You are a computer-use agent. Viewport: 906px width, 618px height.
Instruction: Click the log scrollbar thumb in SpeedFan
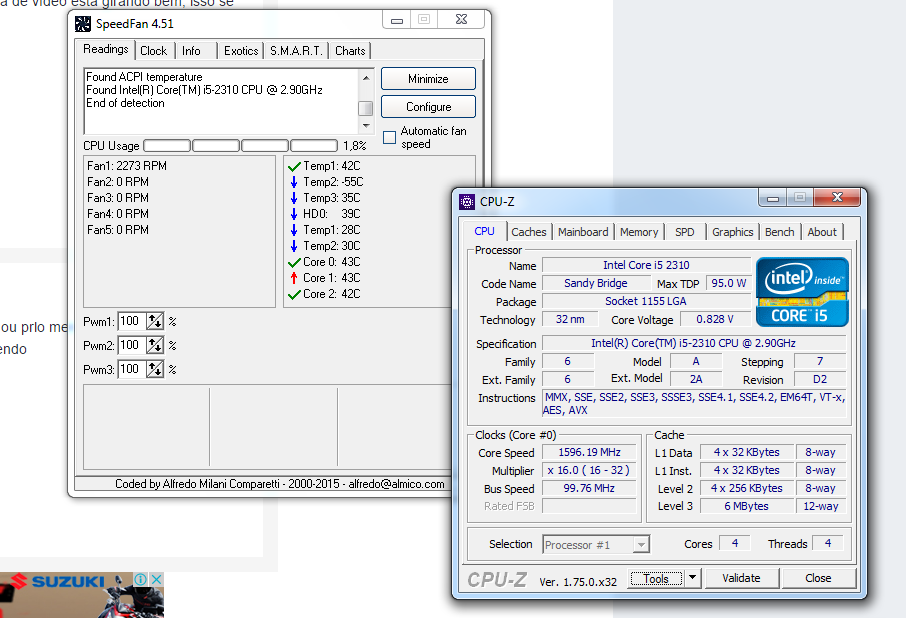tap(366, 108)
